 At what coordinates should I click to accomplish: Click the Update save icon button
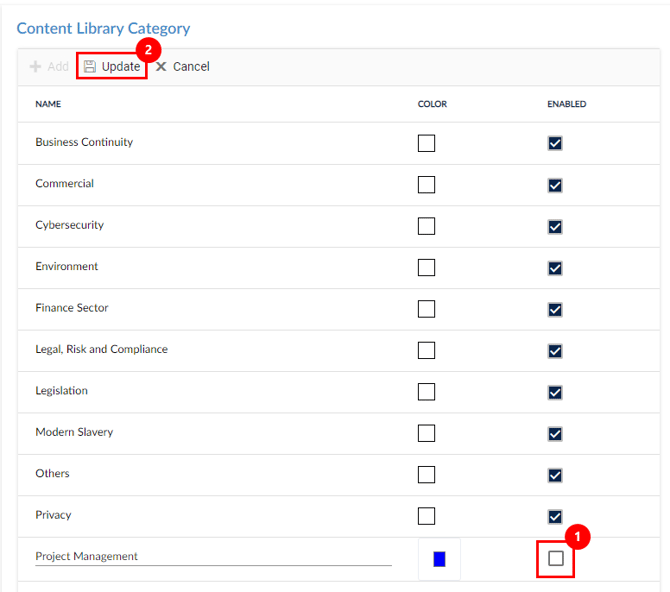[x=90, y=67]
